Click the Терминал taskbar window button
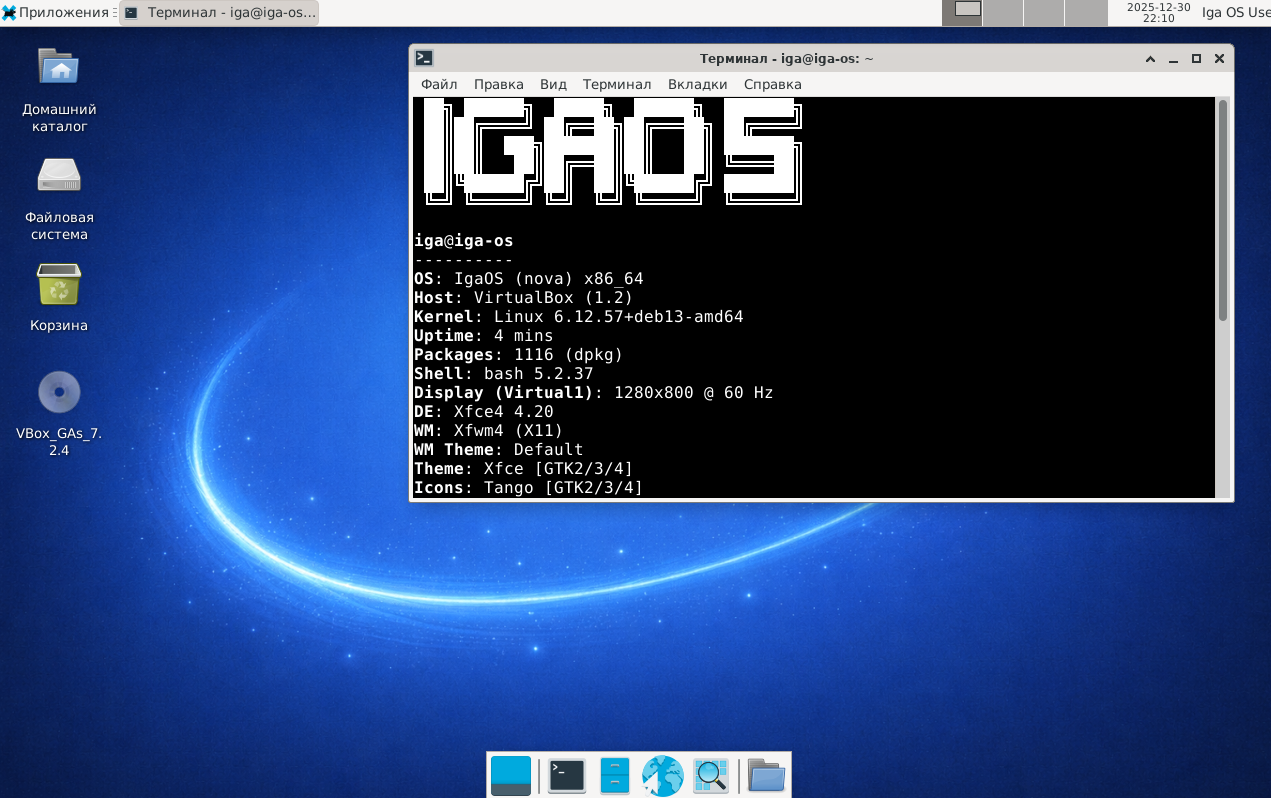 click(220, 13)
